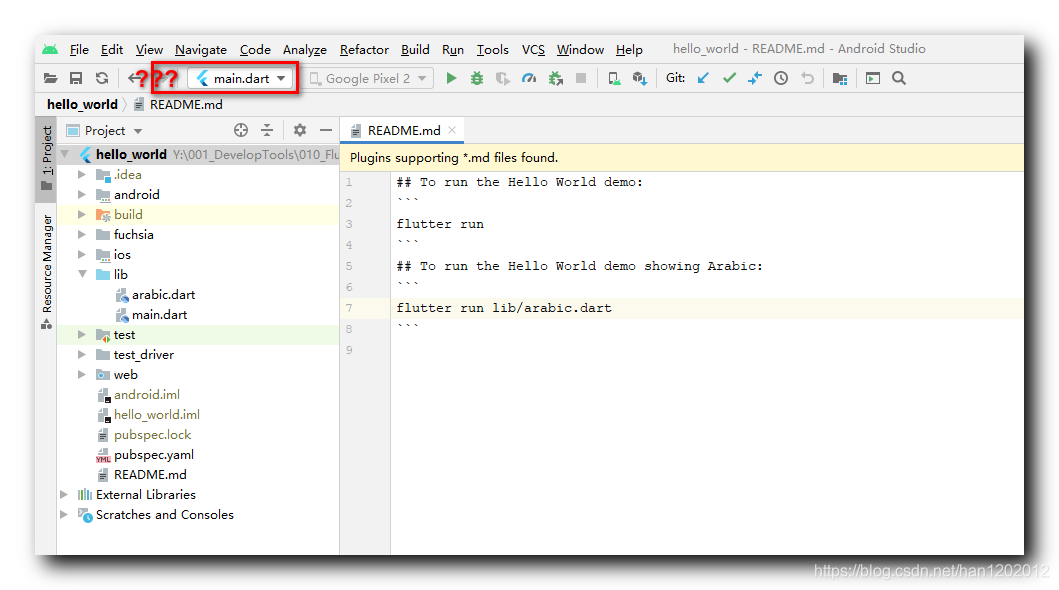The image size is (1059, 590).
Task: Click the Synchronize refresh icon
Action: pos(102,78)
